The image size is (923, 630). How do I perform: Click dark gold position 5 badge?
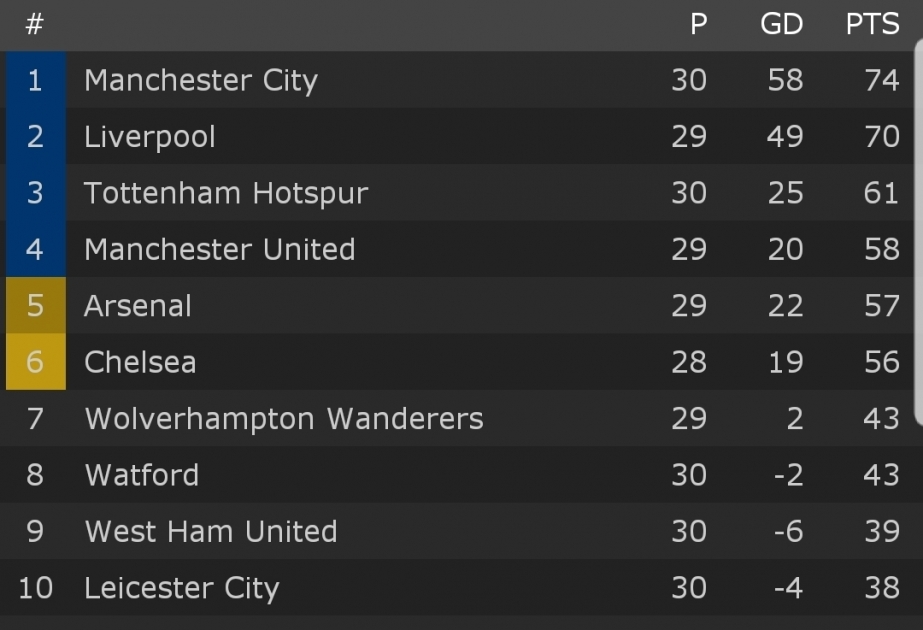(x=35, y=305)
